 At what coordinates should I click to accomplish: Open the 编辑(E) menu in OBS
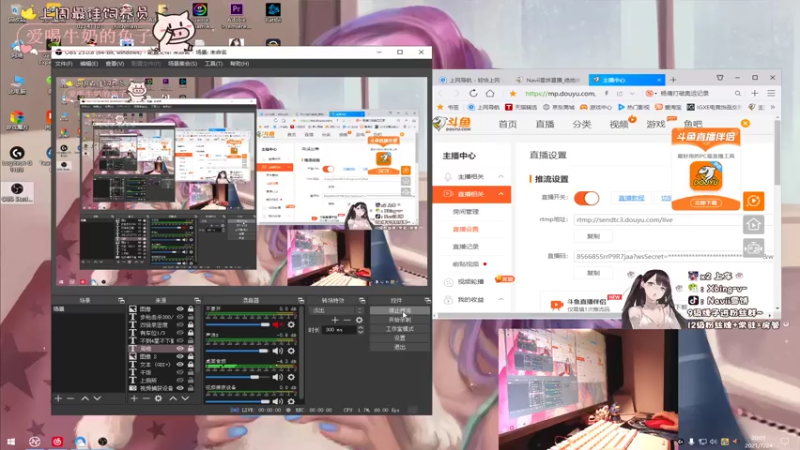89,64
